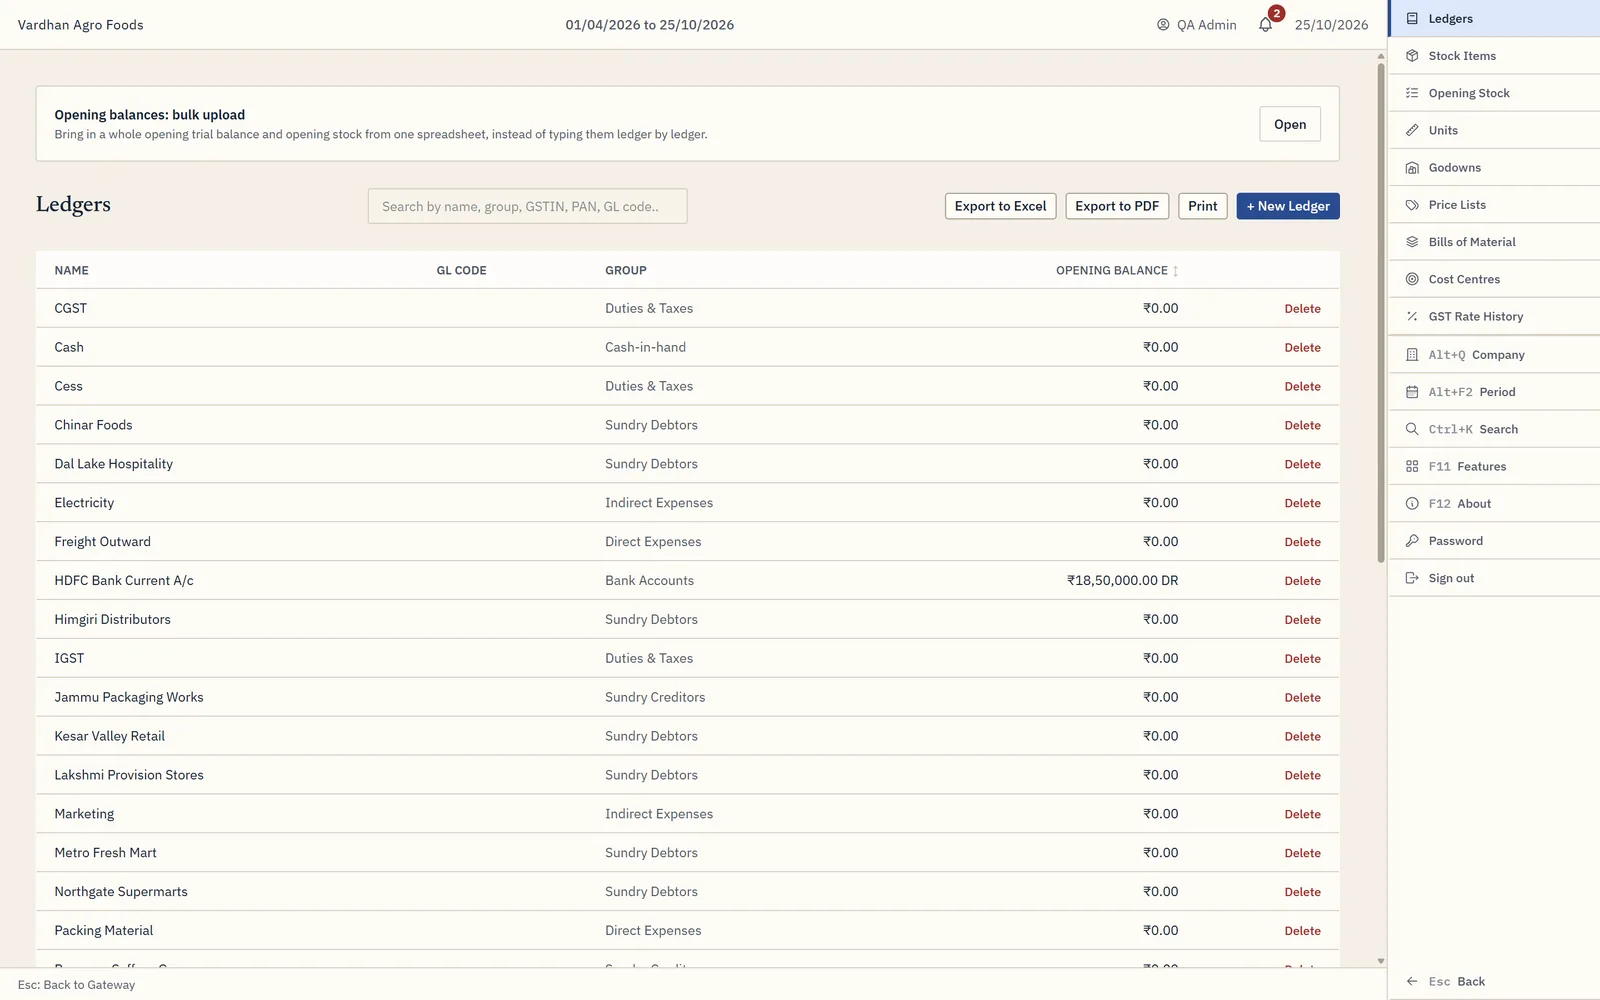1600x1000 pixels.
Task: Click the Price Lists tag icon
Action: (x=1412, y=205)
